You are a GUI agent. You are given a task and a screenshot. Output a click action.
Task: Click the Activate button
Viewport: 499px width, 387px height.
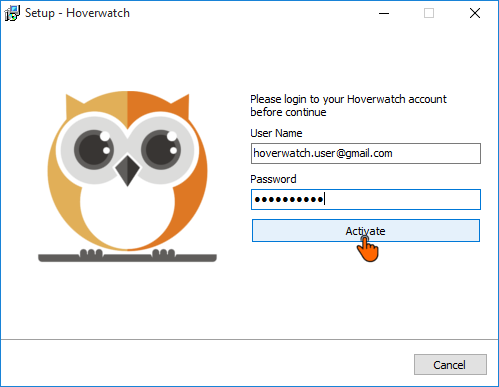pos(366,230)
